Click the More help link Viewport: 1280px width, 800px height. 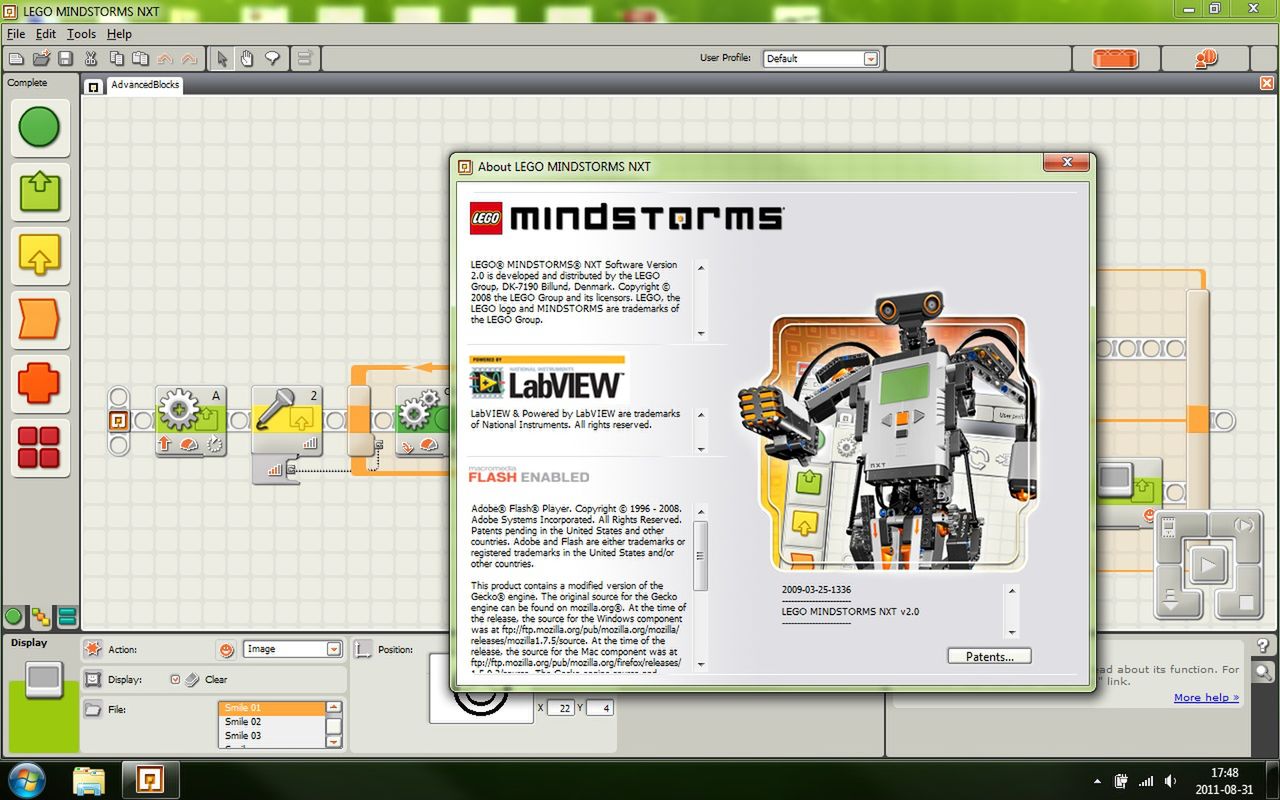click(x=1206, y=698)
